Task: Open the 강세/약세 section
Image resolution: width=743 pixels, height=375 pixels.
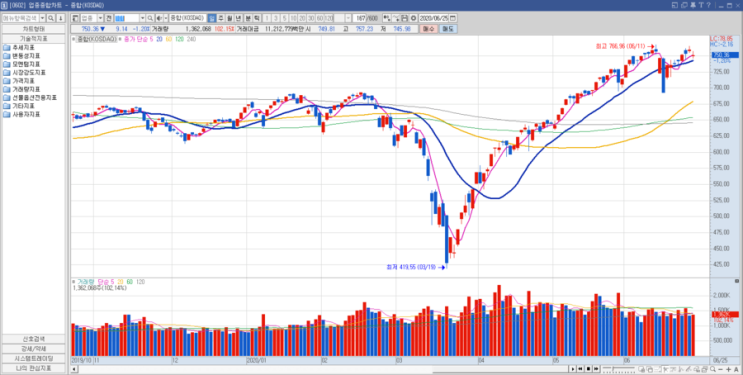Action: click(33, 348)
